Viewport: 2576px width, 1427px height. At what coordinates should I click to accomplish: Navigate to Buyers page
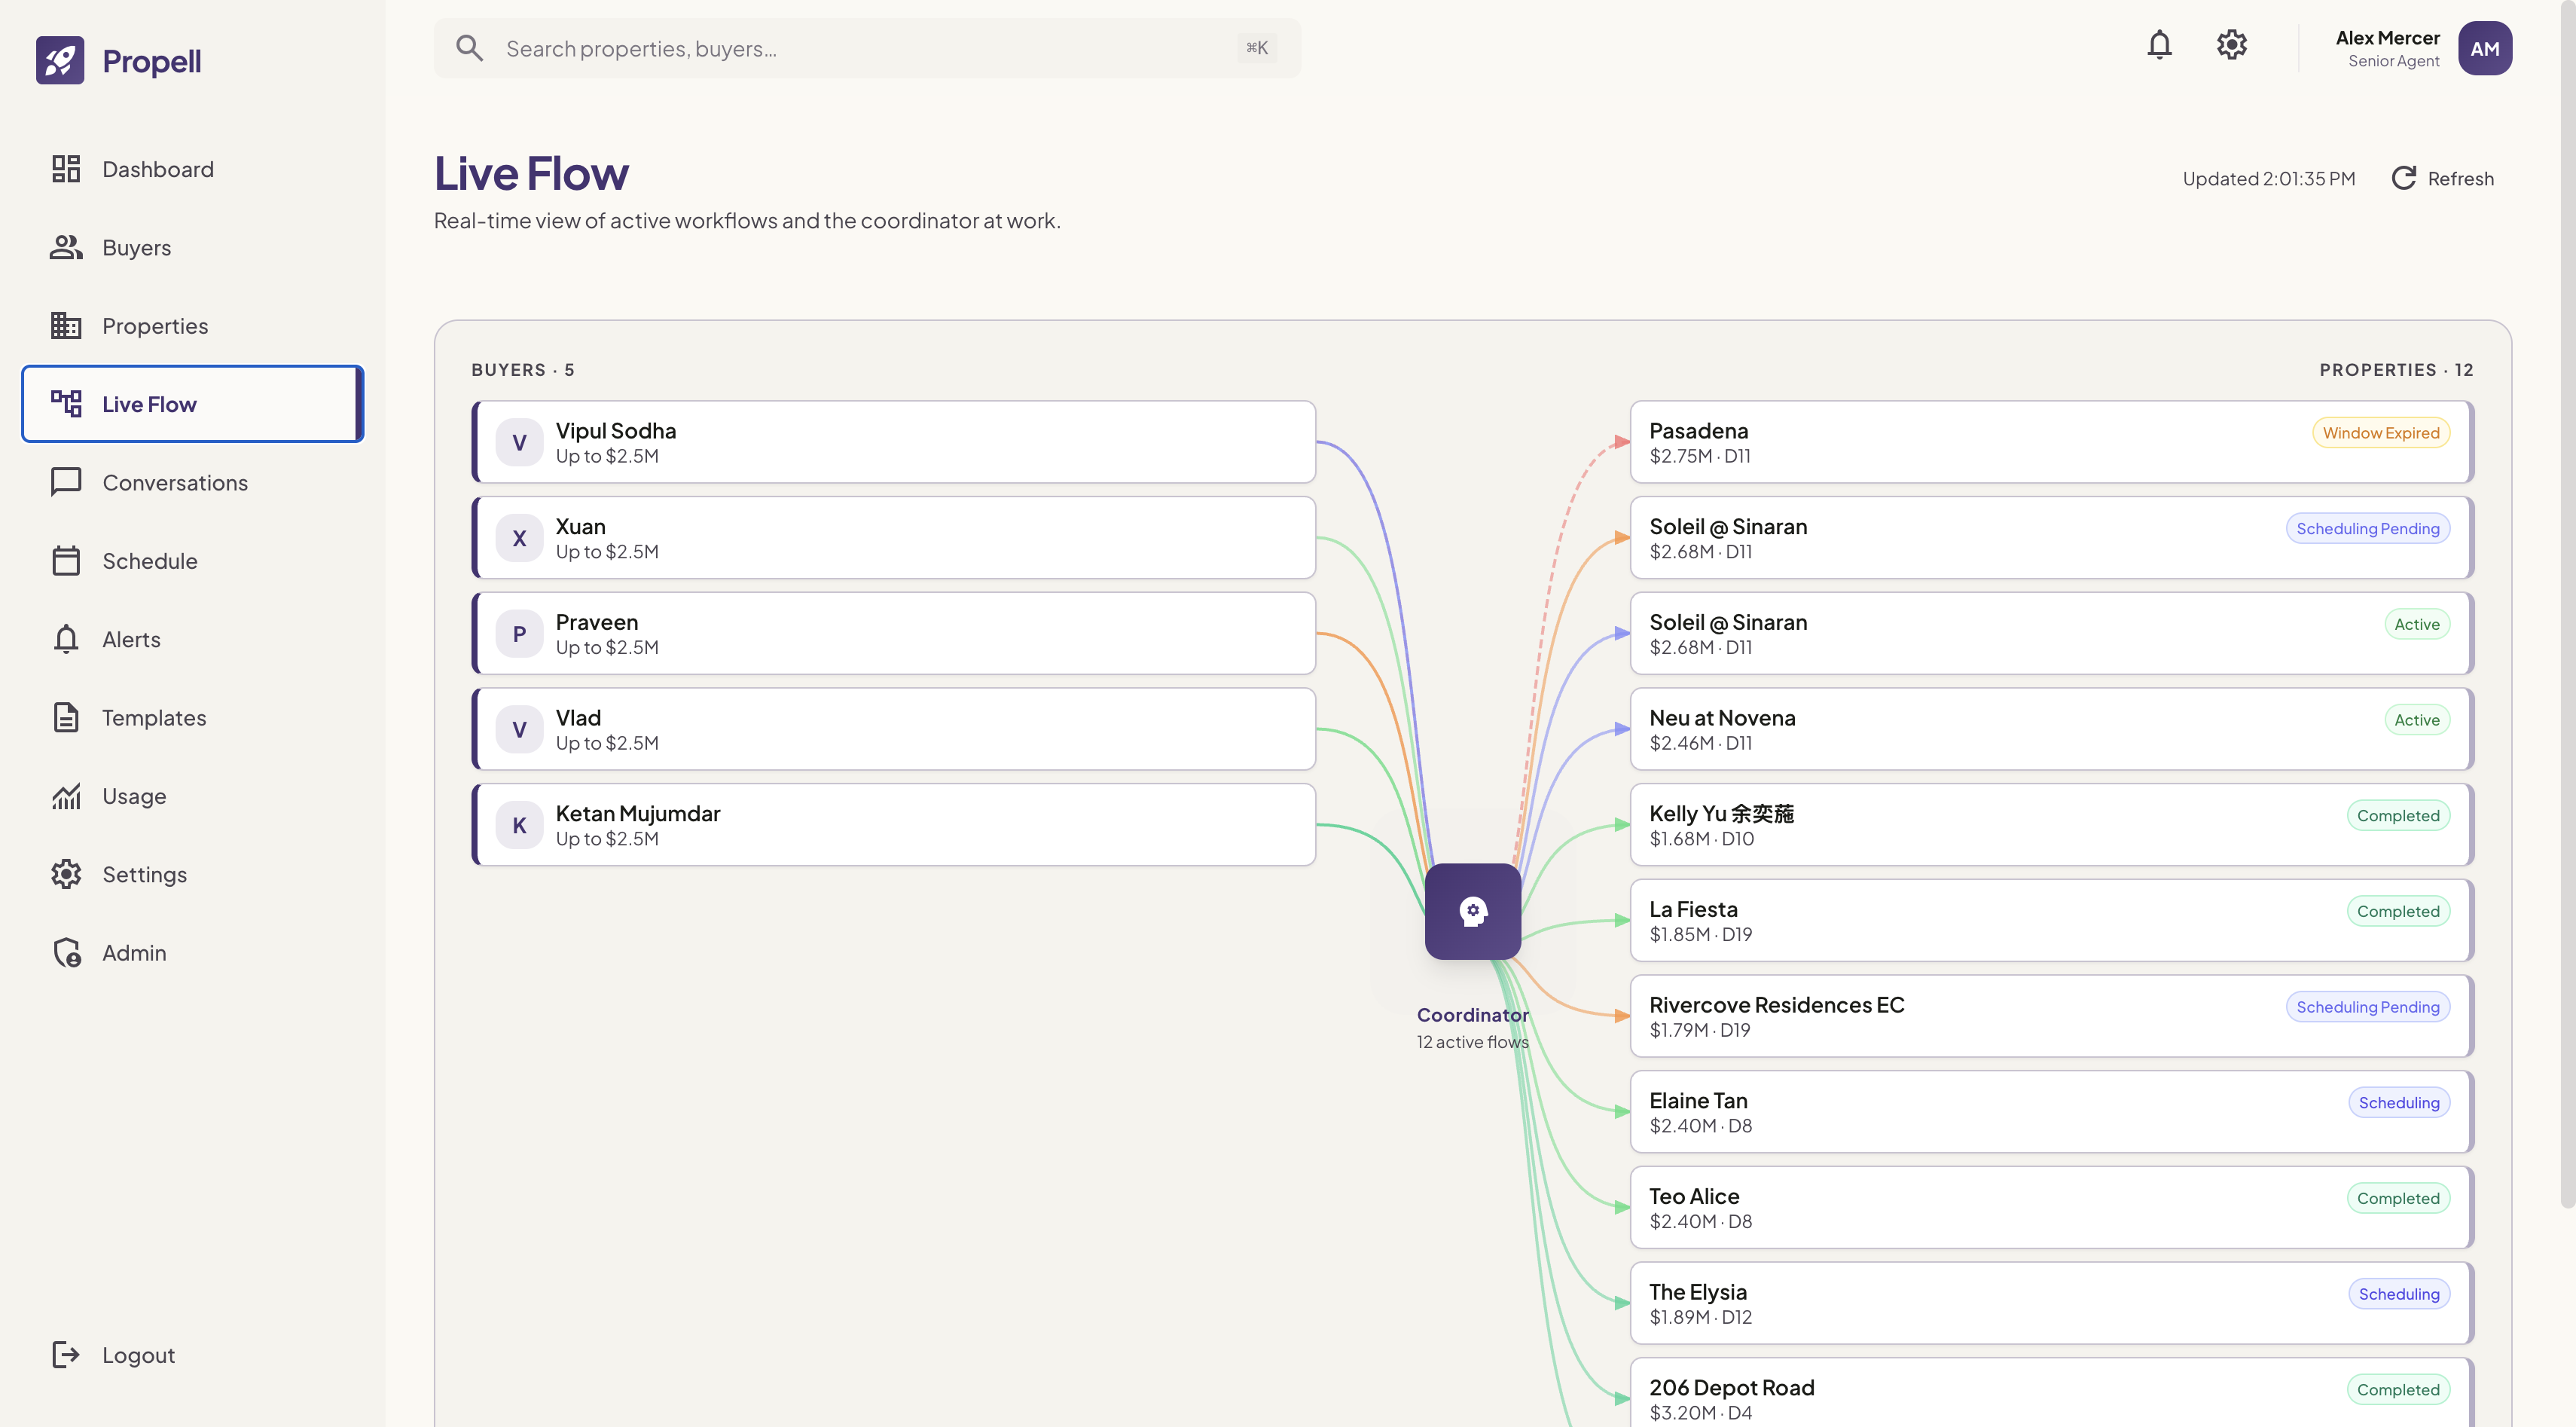tap(192, 247)
